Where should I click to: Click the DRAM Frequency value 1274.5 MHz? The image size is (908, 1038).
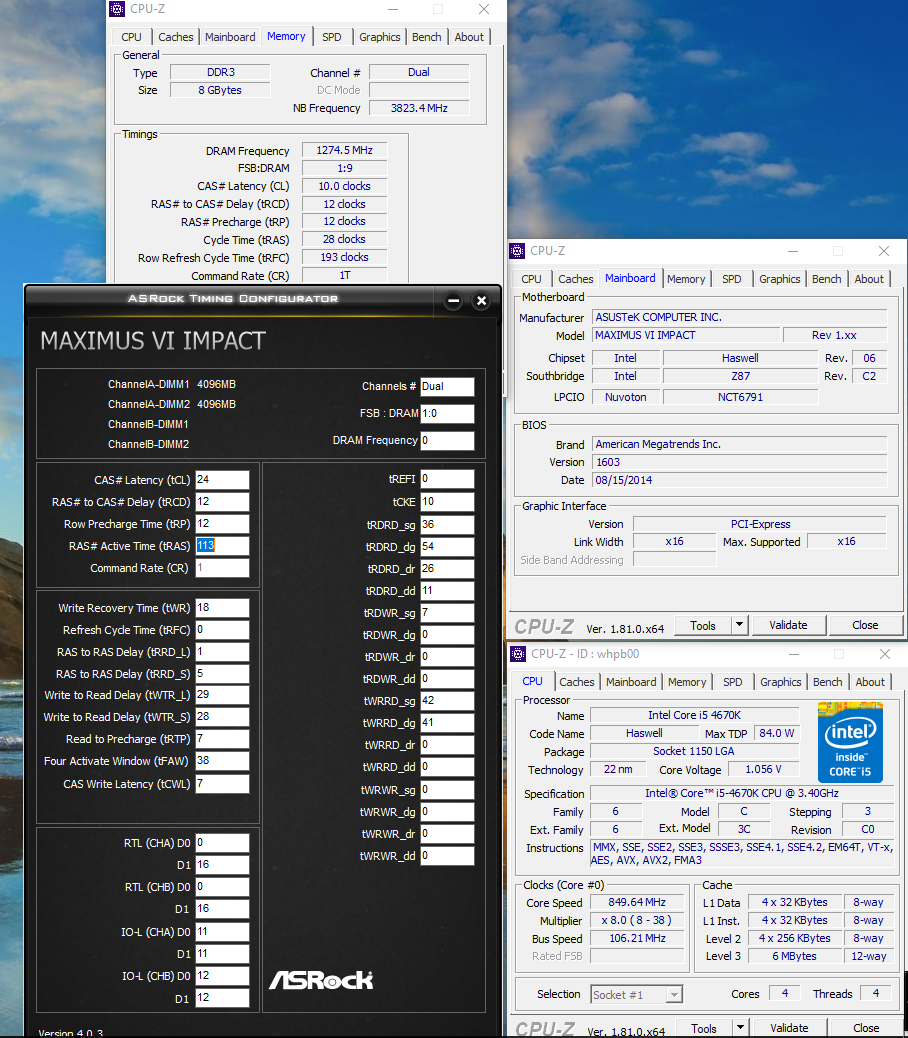click(344, 150)
